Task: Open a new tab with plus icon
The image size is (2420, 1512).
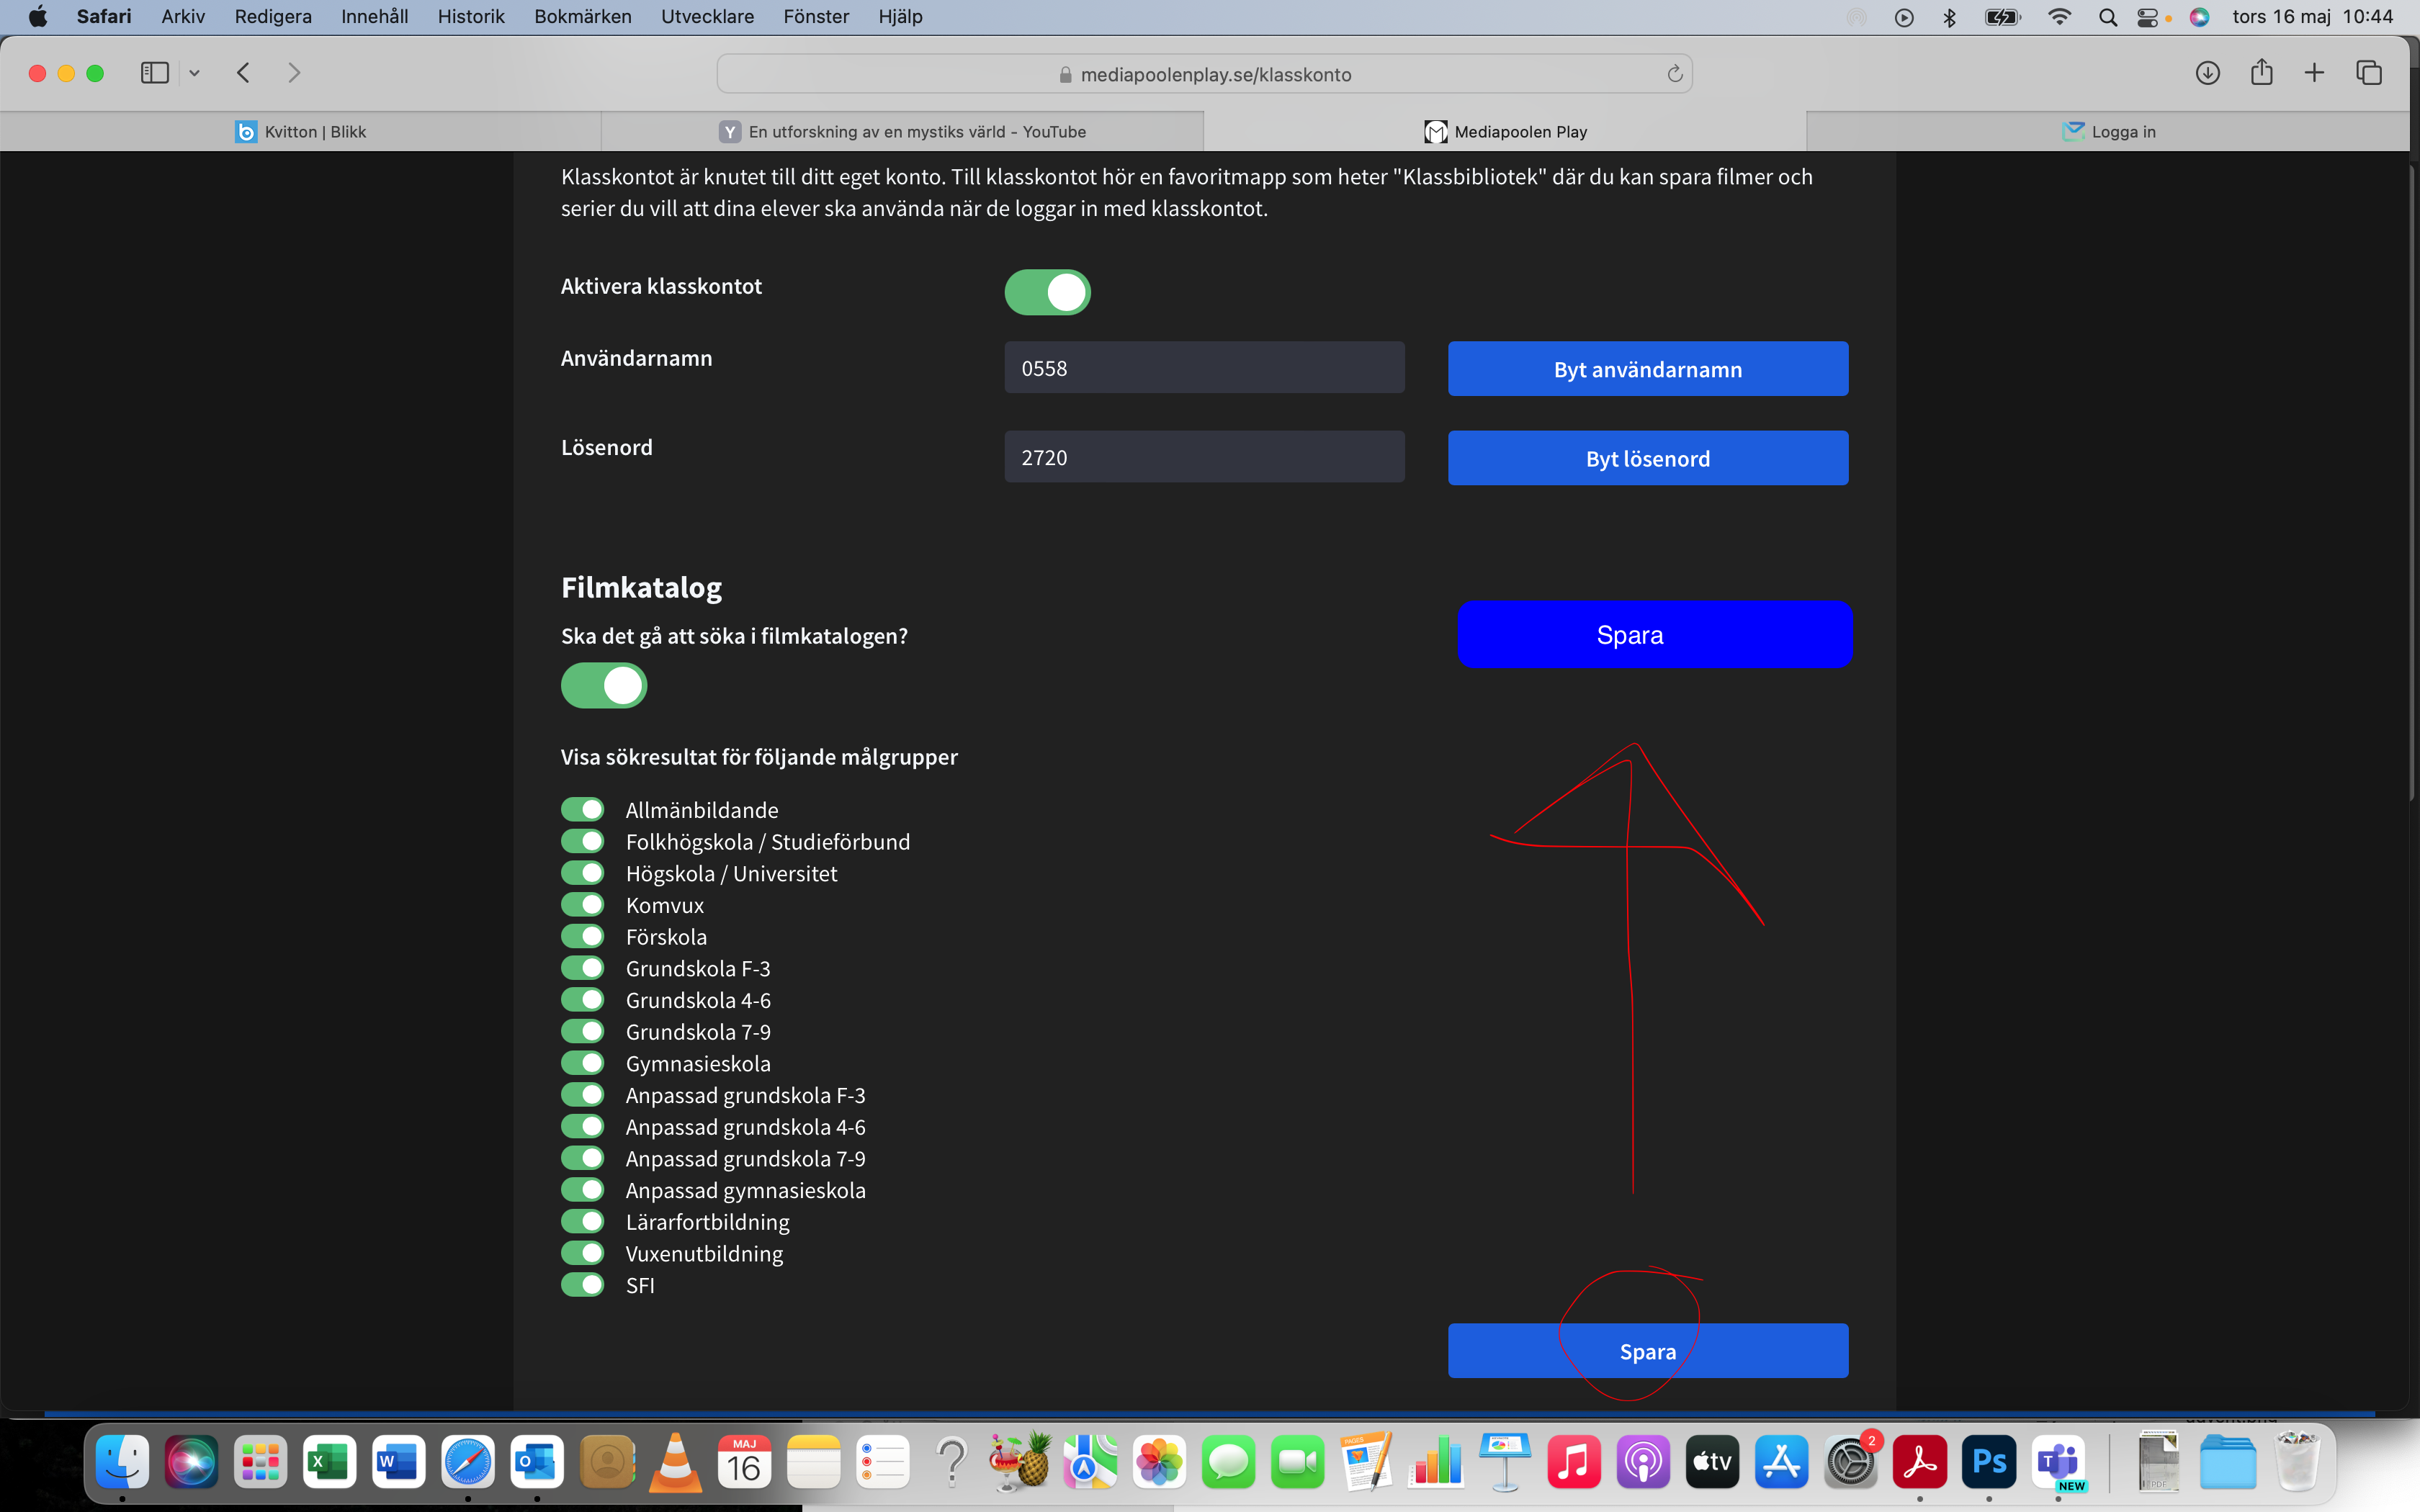Action: tap(2314, 73)
